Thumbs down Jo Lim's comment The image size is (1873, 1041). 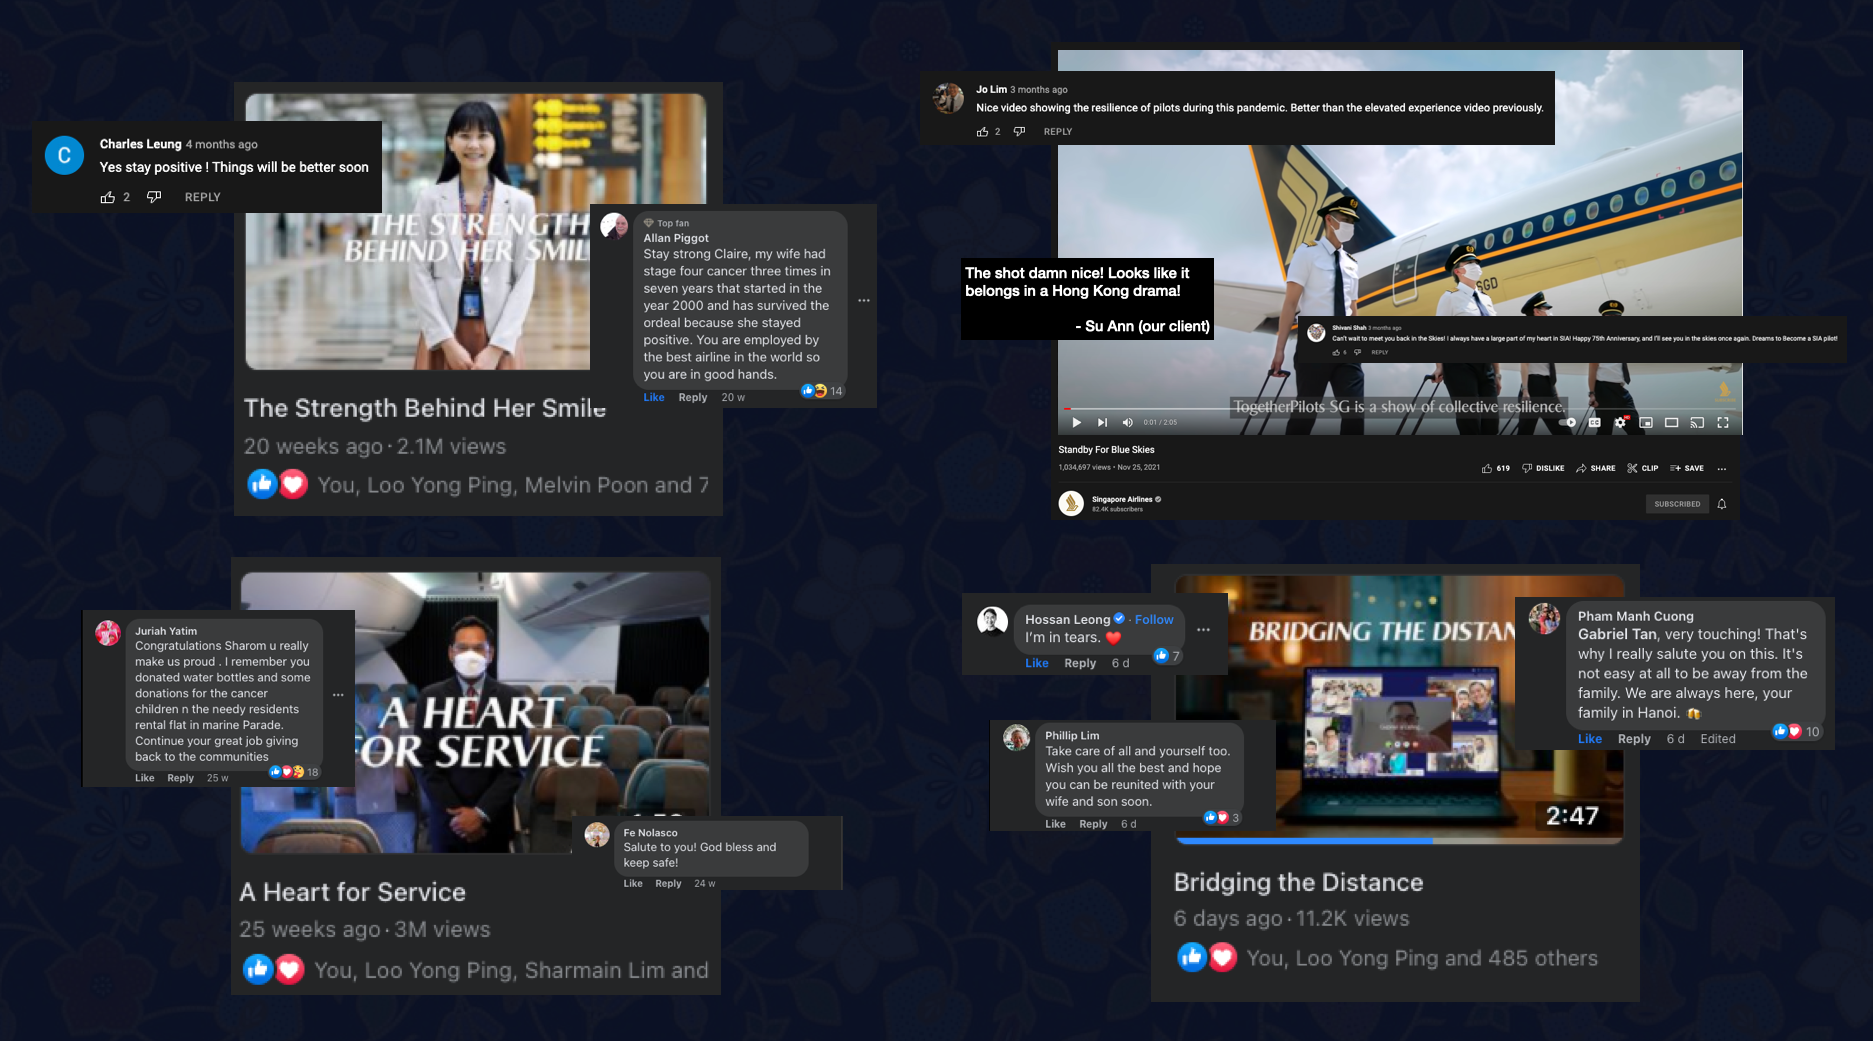(x=1019, y=132)
